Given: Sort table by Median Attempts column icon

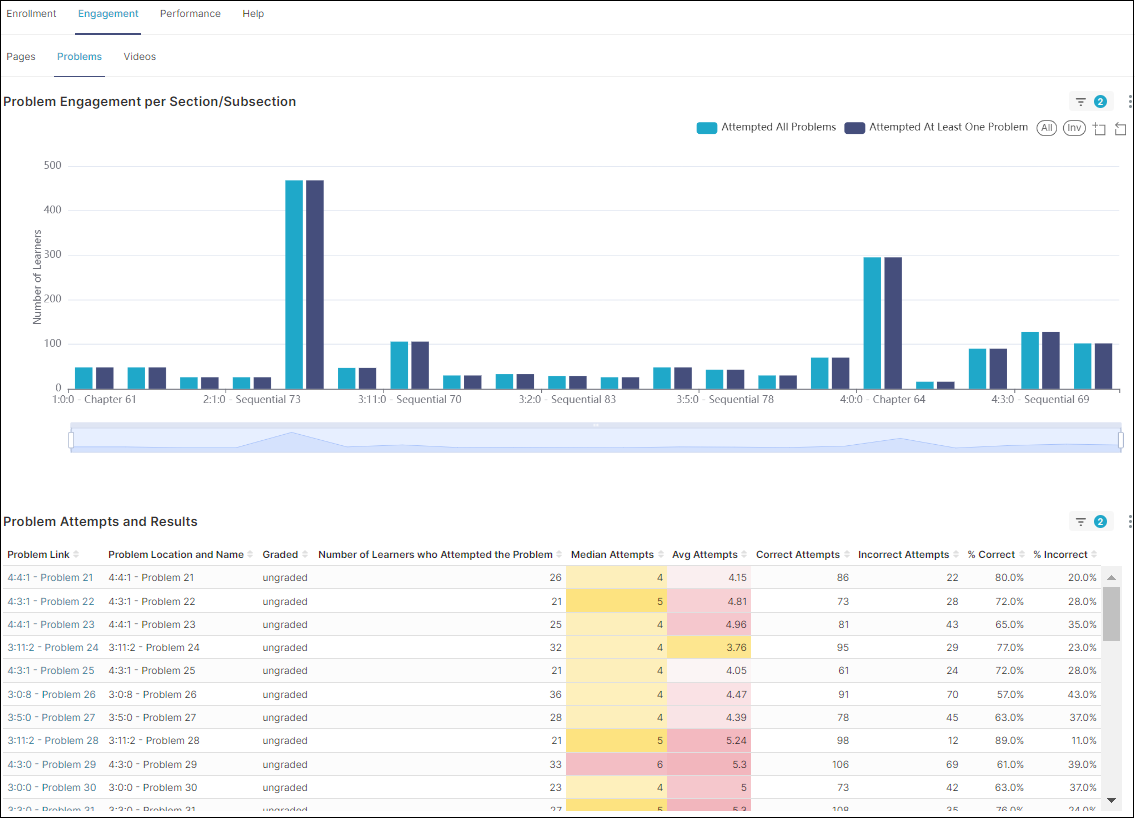Looking at the screenshot, I should pyautogui.click(x=661, y=555).
